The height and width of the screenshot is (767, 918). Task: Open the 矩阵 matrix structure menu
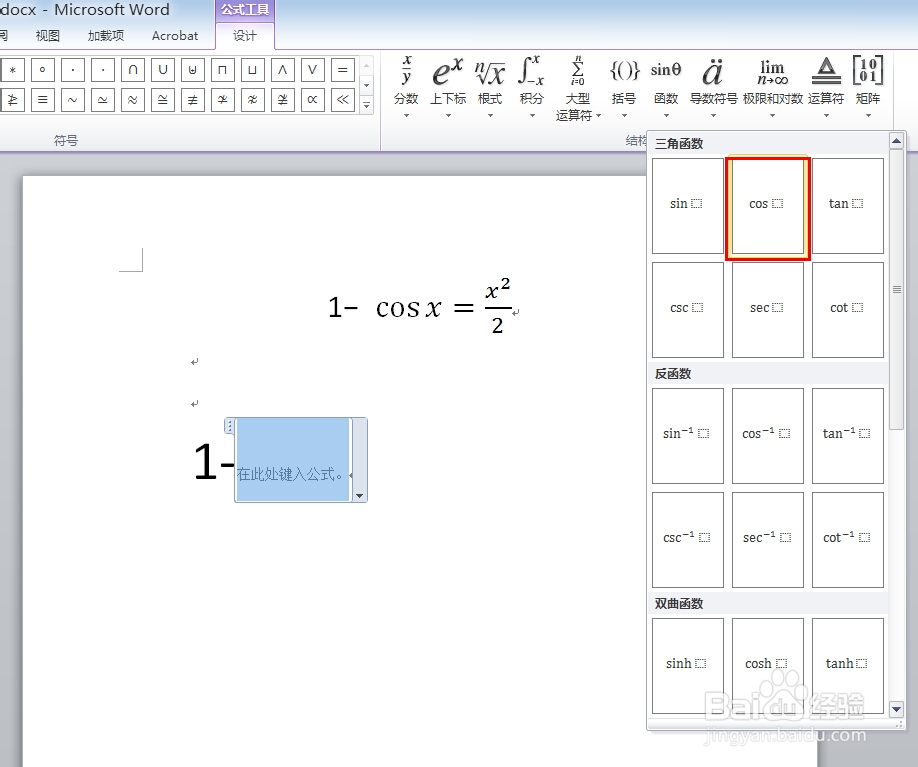pos(868,87)
